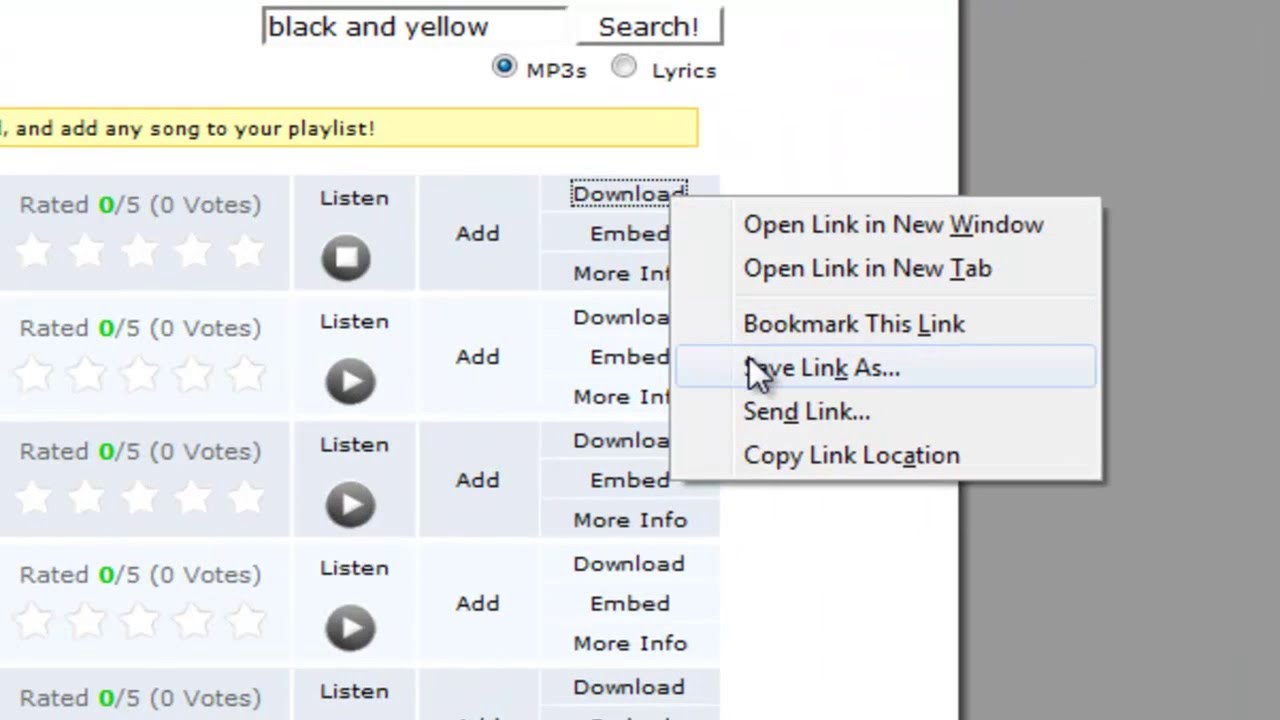Click Download for the fifth song at the bottom
Screen dimensions: 1280x720
tap(629, 687)
